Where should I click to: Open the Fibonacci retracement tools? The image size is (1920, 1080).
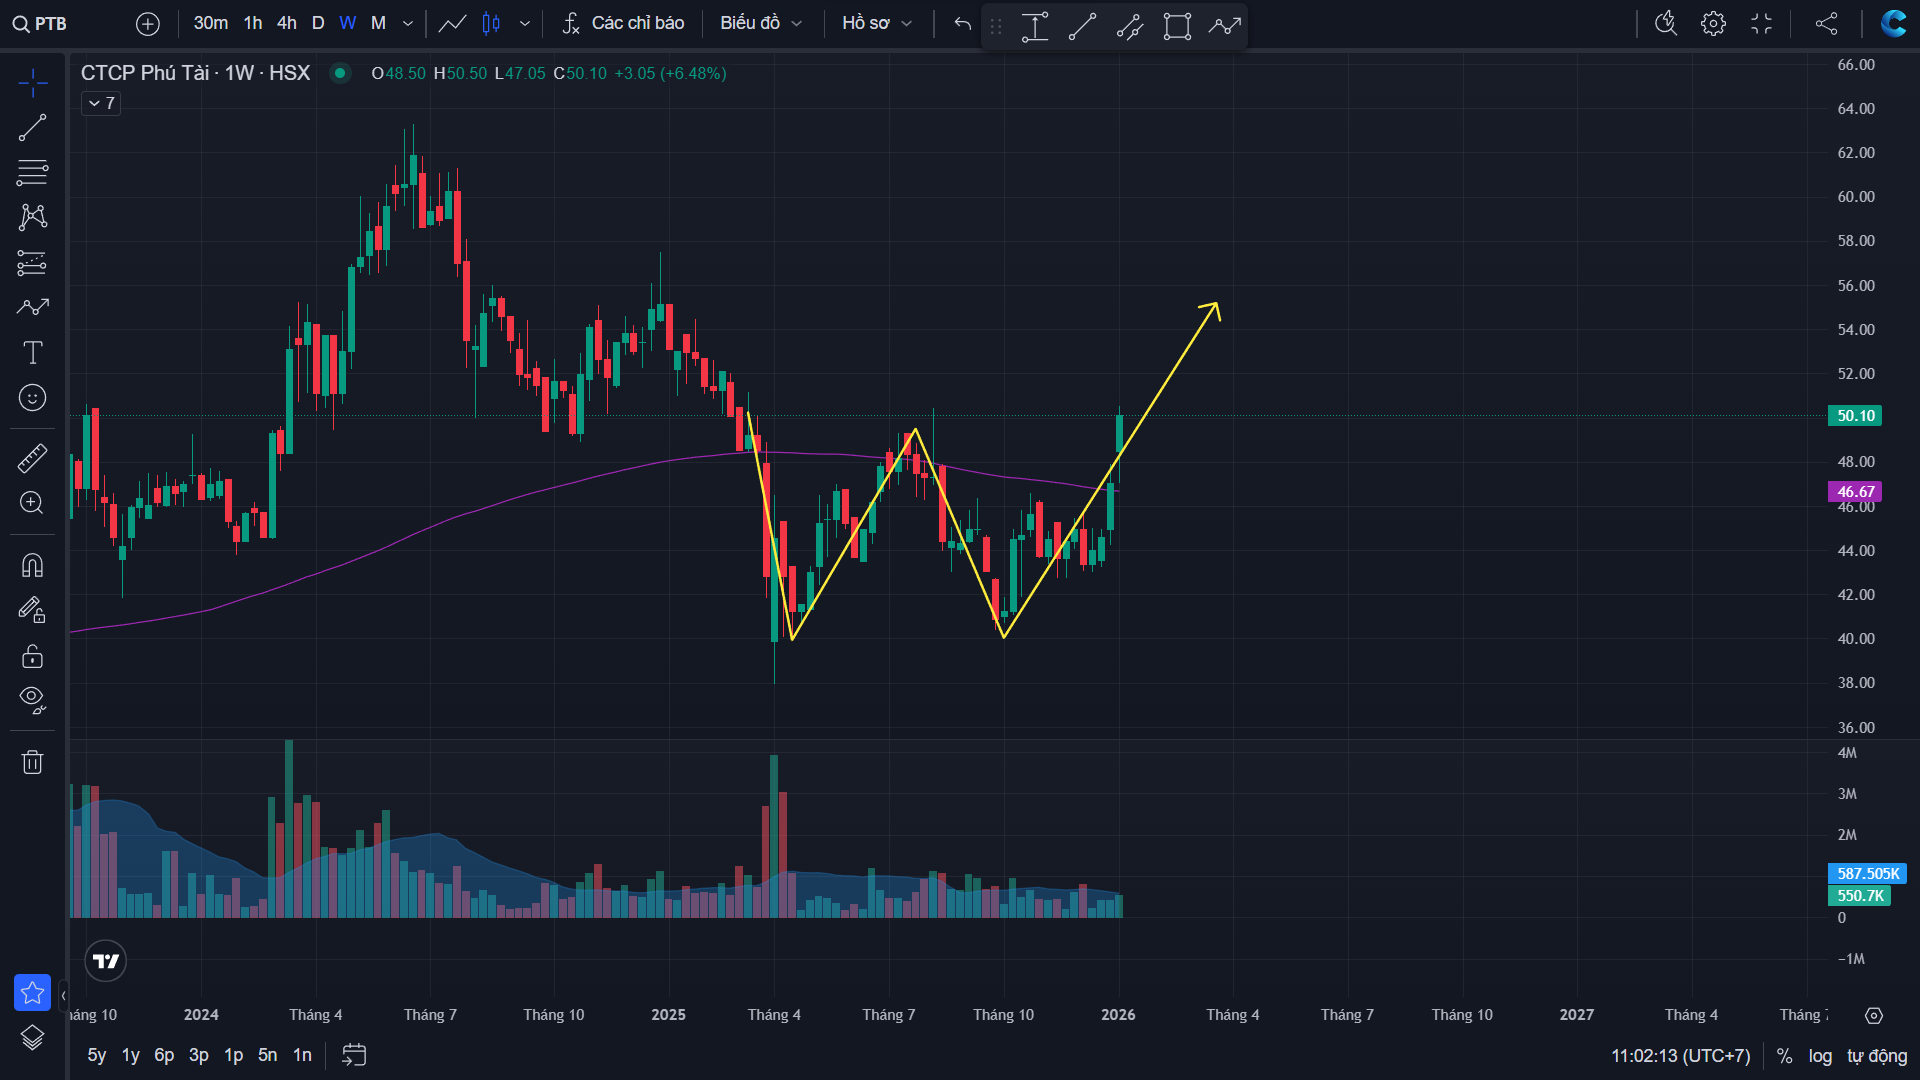tap(32, 173)
